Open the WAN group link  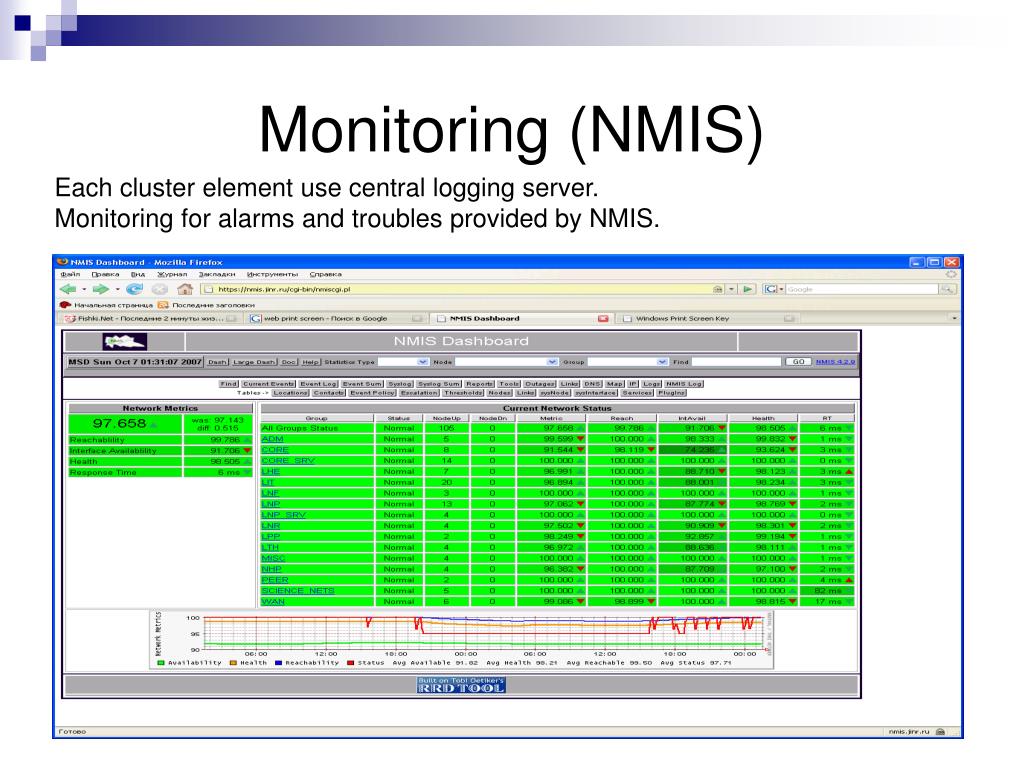273,601
